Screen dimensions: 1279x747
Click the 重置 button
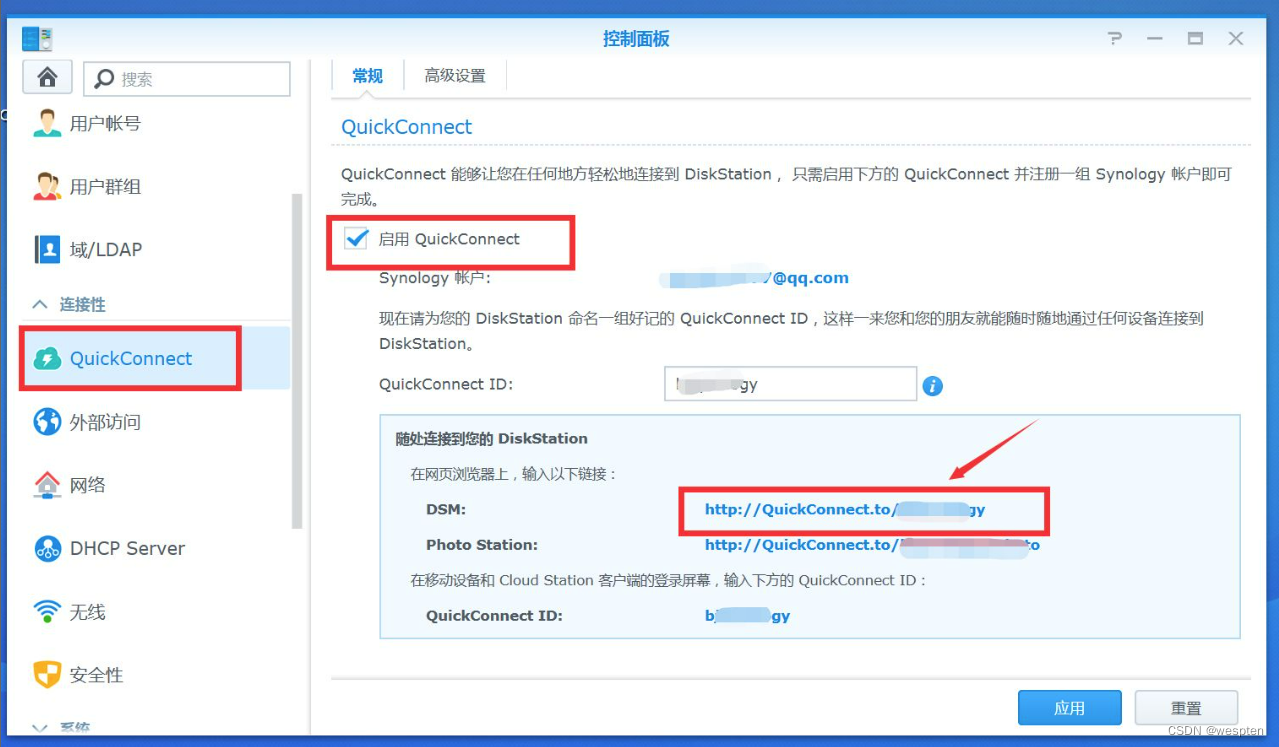pyautogui.click(x=1186, y=708)
